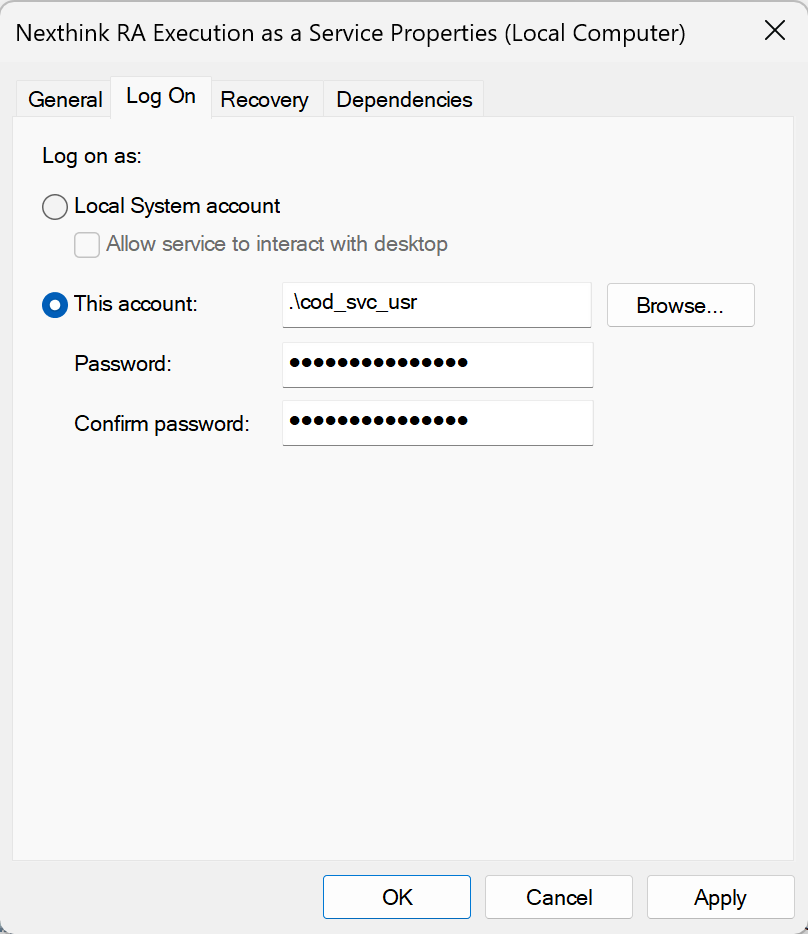Image resolution: width=808 pixels, height=934 pixels.
Task: Click the Cancel button
Action: pos(559,897)
